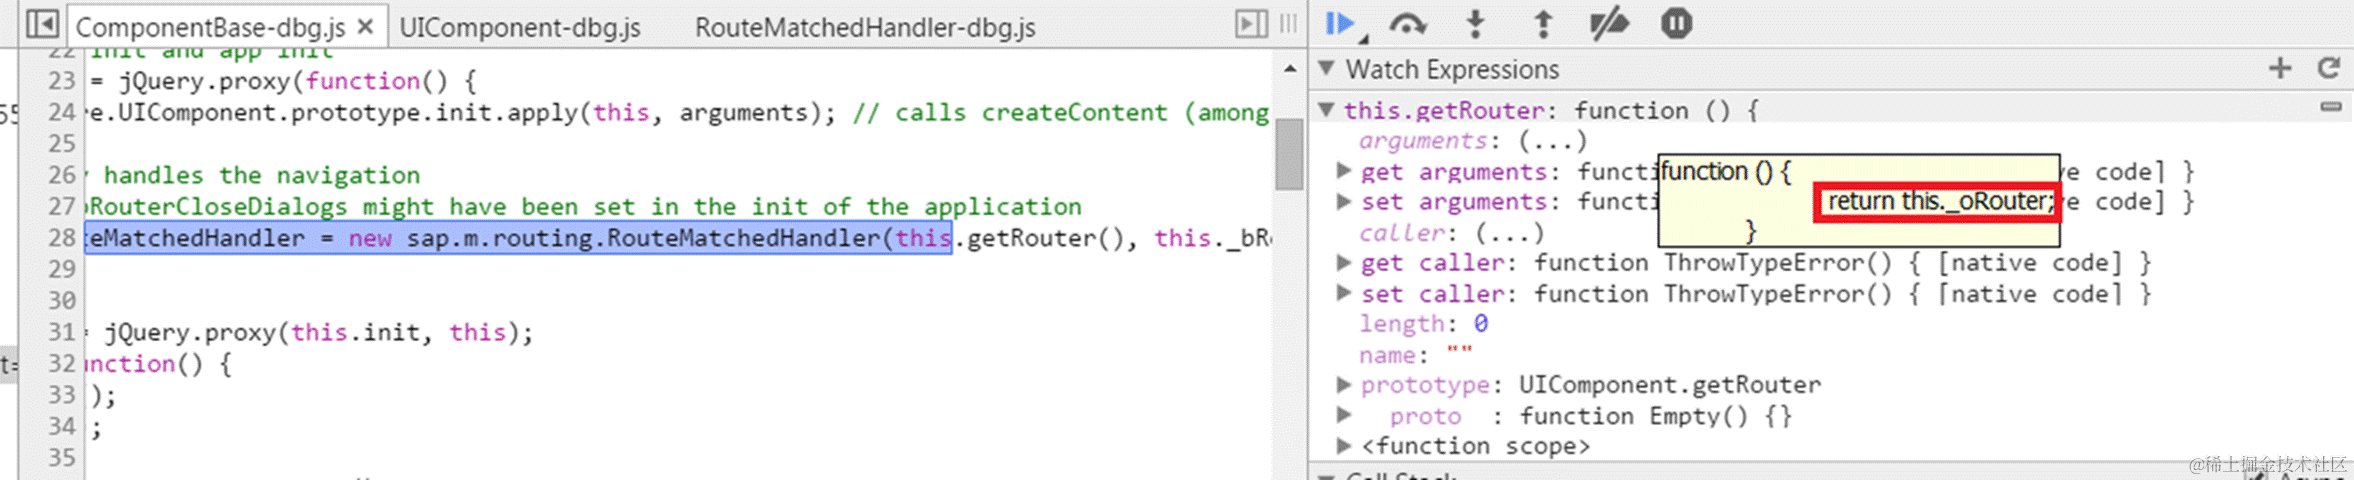Resume script execution
The height and width of the screenshot is (480, 2354).
[1340, 23]
